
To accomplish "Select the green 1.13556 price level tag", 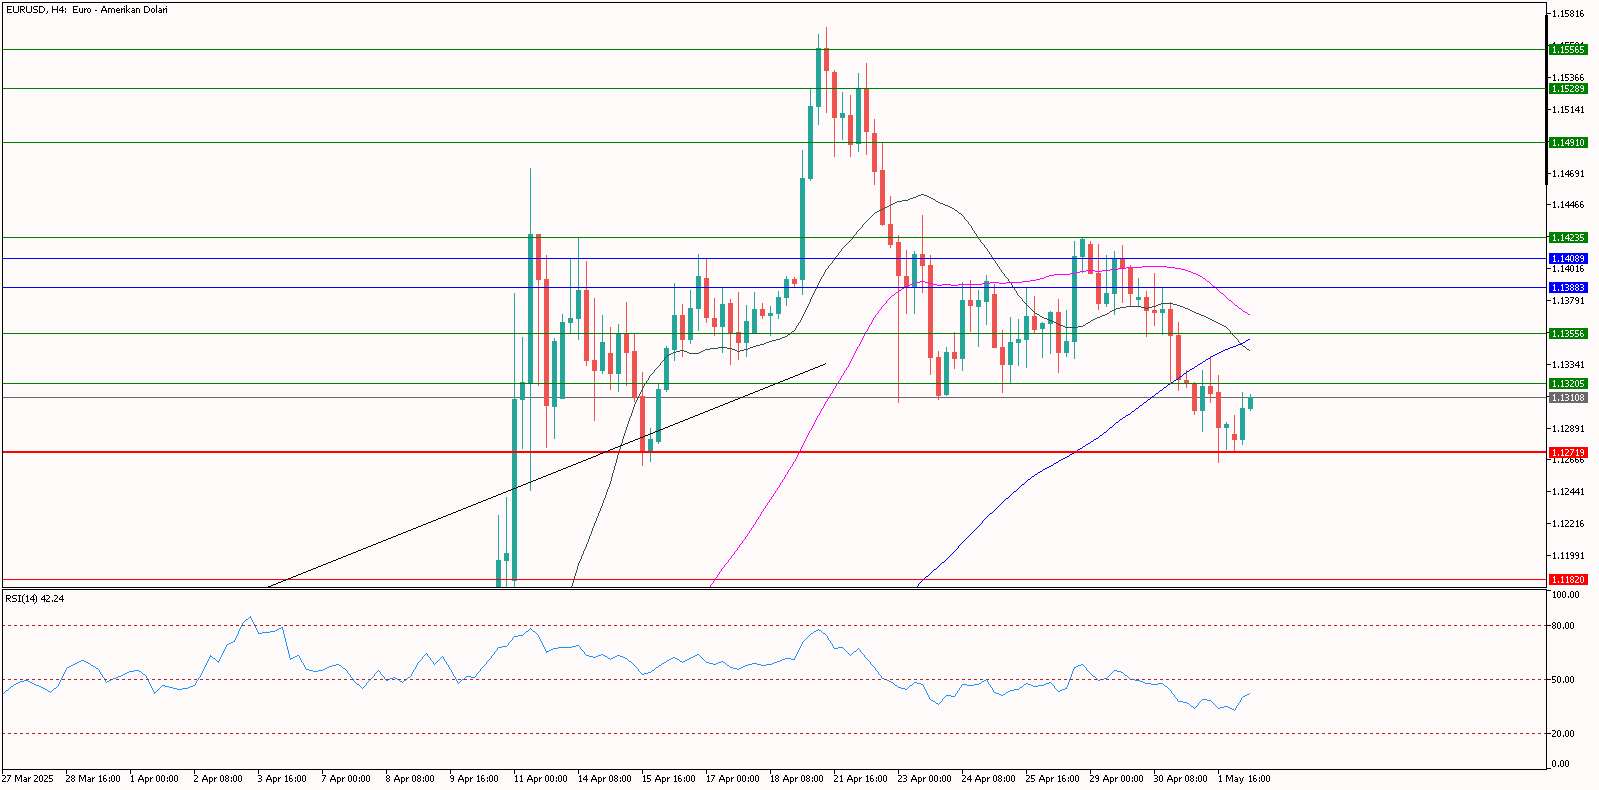I will click(1567, 333).
